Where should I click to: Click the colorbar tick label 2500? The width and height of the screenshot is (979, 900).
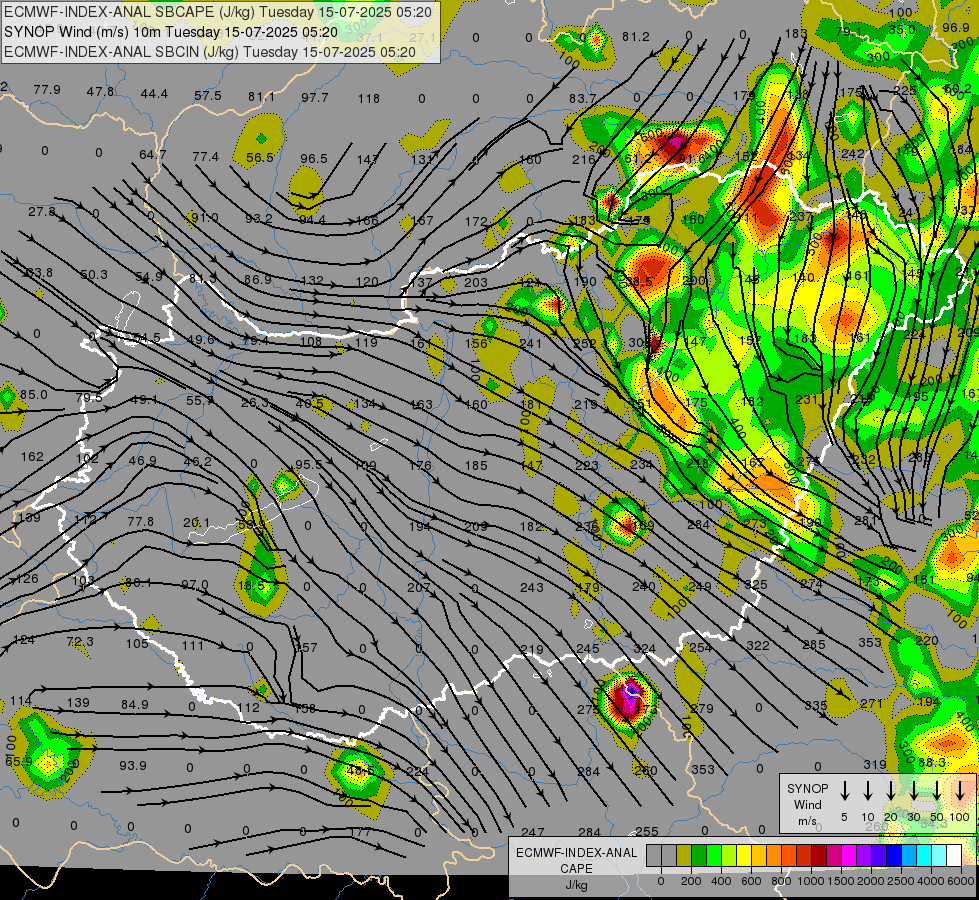(x=900, y=881)
